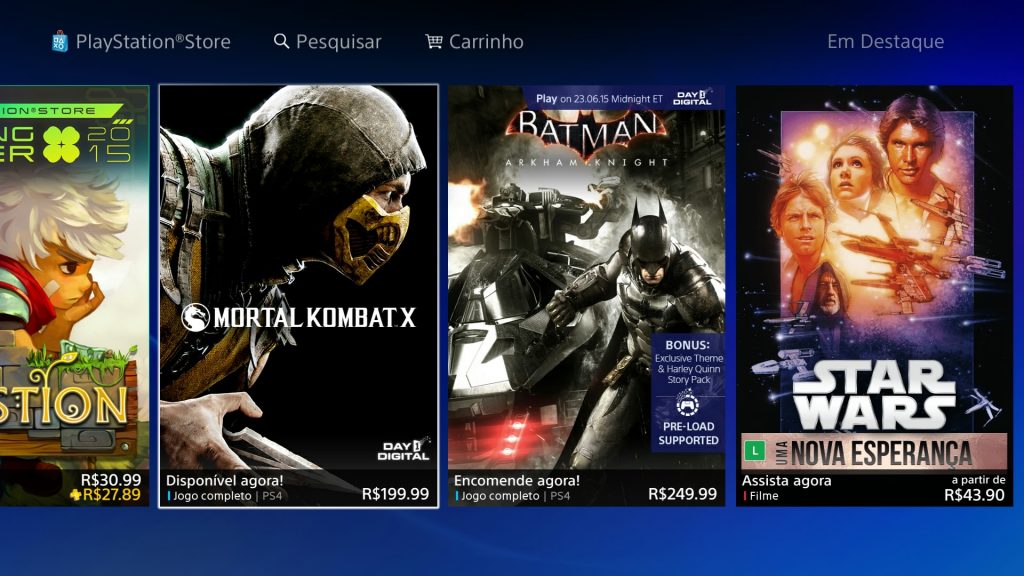Image resolution: width=1024 pixels, height=576 pixels.
Task: Click the Star Wars price R$43.90
Action: point(974,495)
